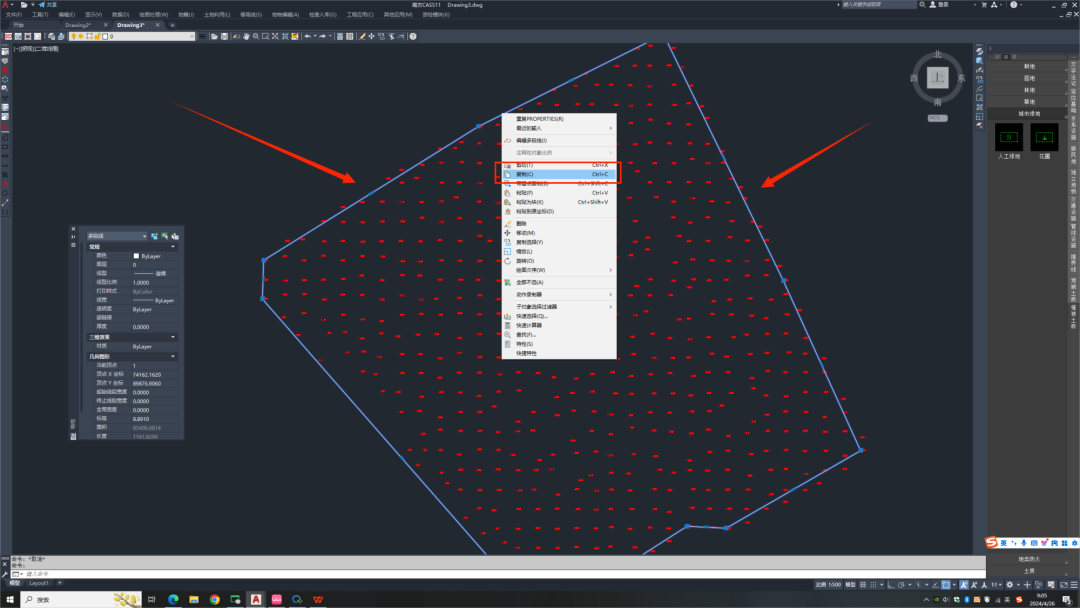The width and height of the screenshot is (1080, 608).
Task: Click the Clean Screen icon in the status bar
Action: 1063,585
